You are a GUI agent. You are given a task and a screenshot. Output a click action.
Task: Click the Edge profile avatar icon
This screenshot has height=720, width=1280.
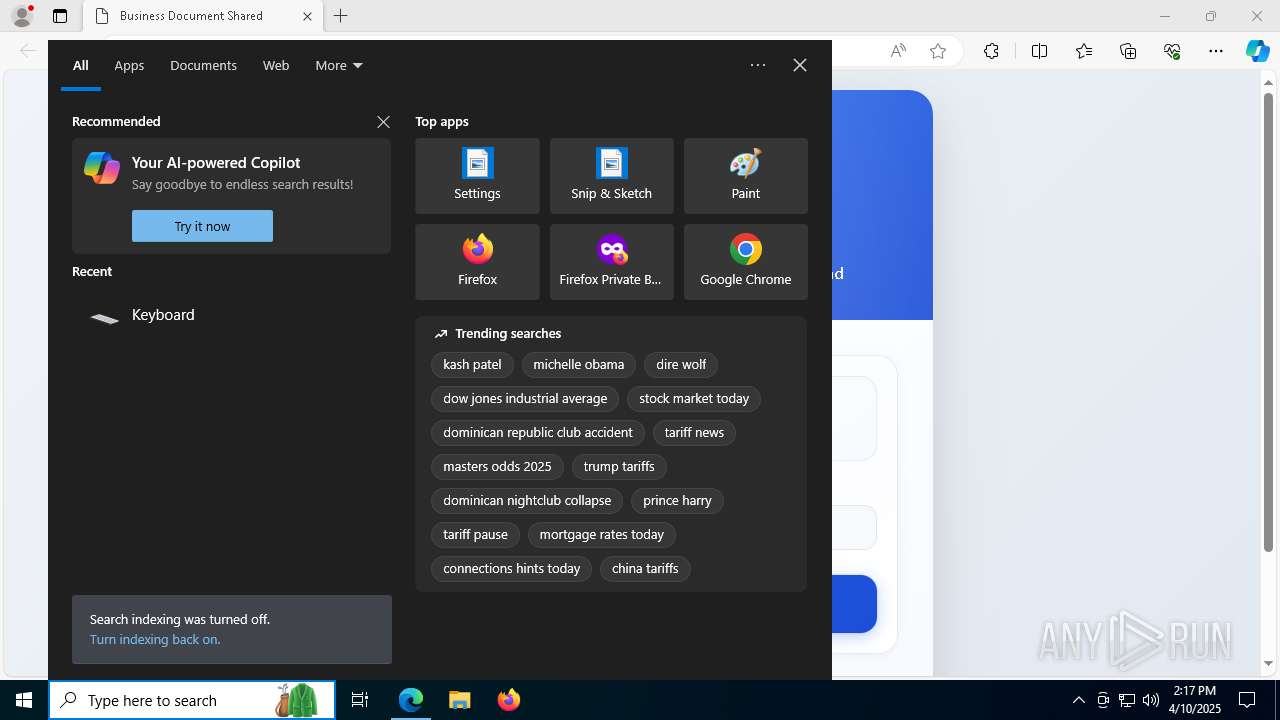pyautogui.click(x=22, y=16)
